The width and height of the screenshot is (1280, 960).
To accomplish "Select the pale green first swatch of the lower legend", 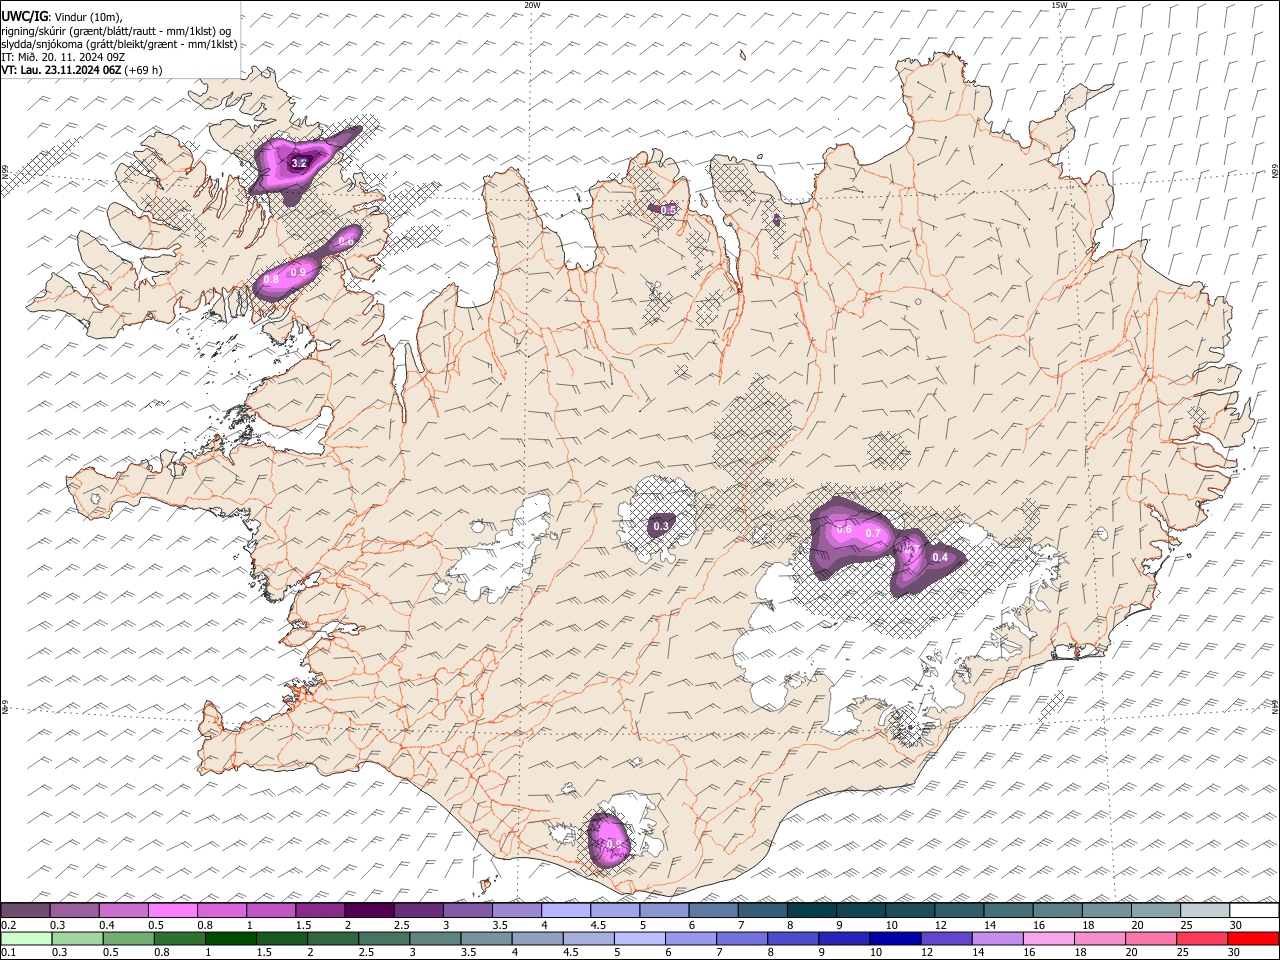I will coord(26,938).
